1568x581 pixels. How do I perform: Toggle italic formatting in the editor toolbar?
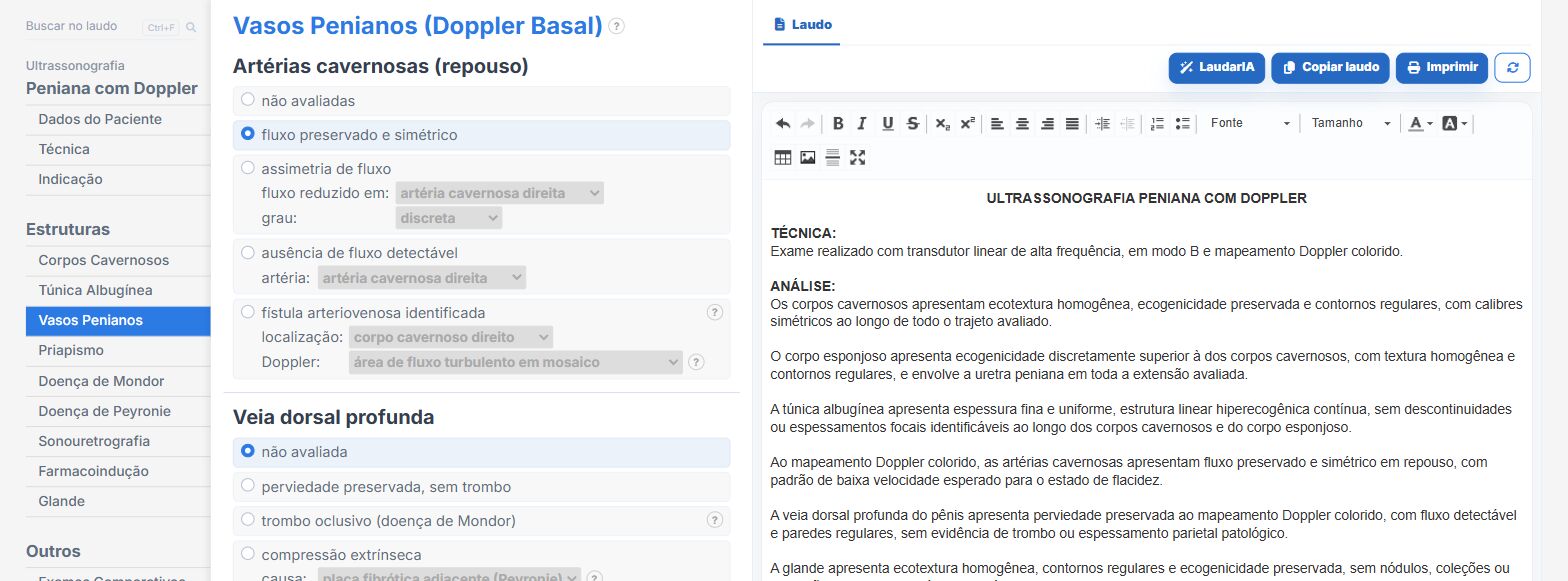pyautogui.click(x=862, y=124)
